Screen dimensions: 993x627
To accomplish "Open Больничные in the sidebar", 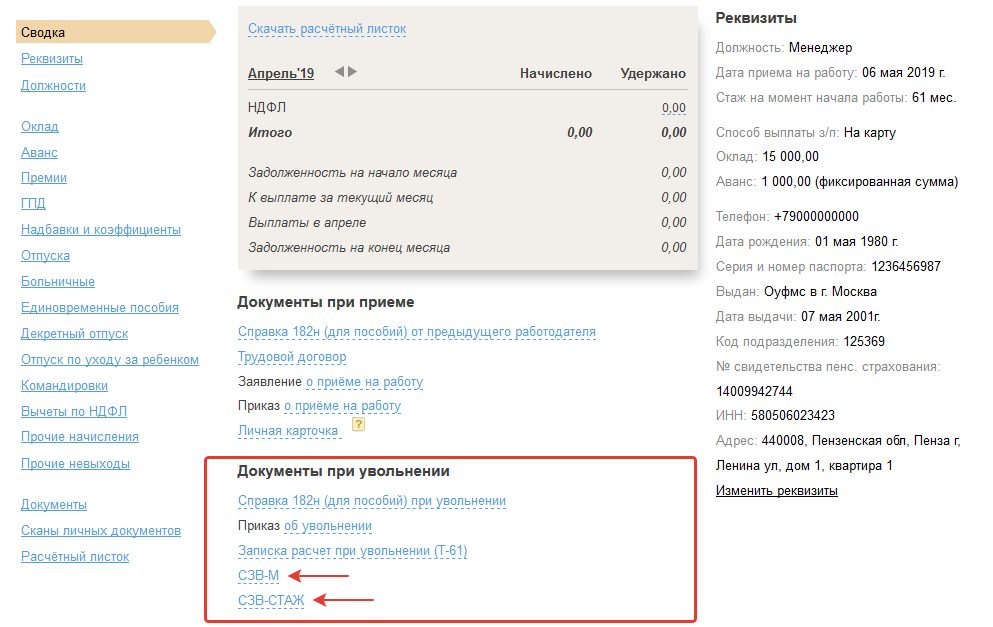I will (58, 281).
